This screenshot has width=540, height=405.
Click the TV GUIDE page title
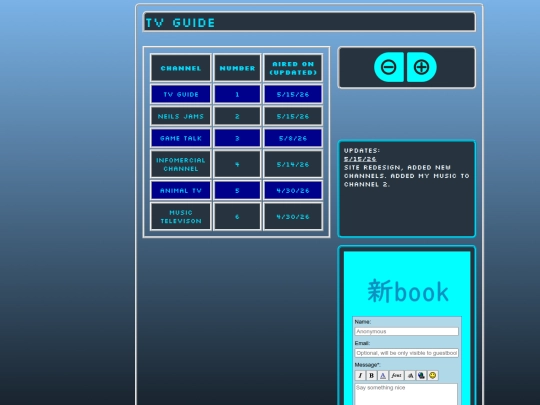pos(180,23)
